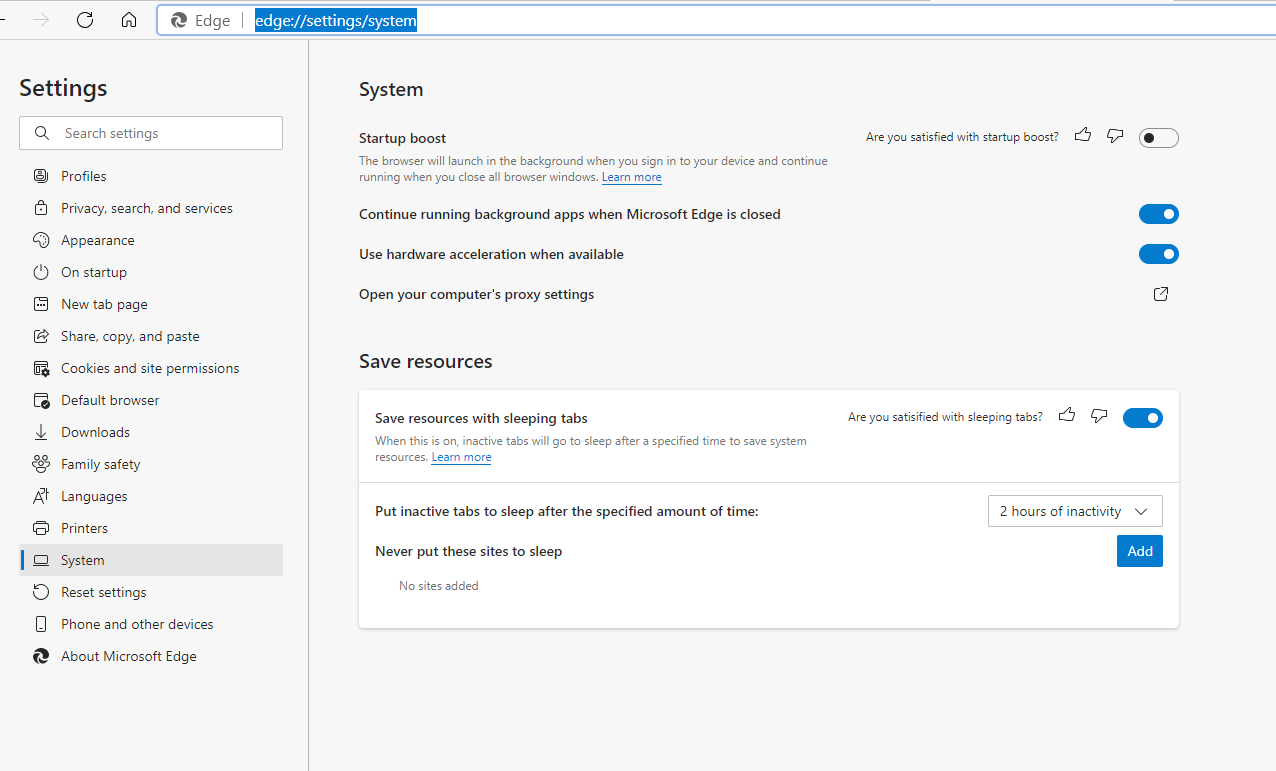Click the Profiles sidebar icon

[41, 176]
